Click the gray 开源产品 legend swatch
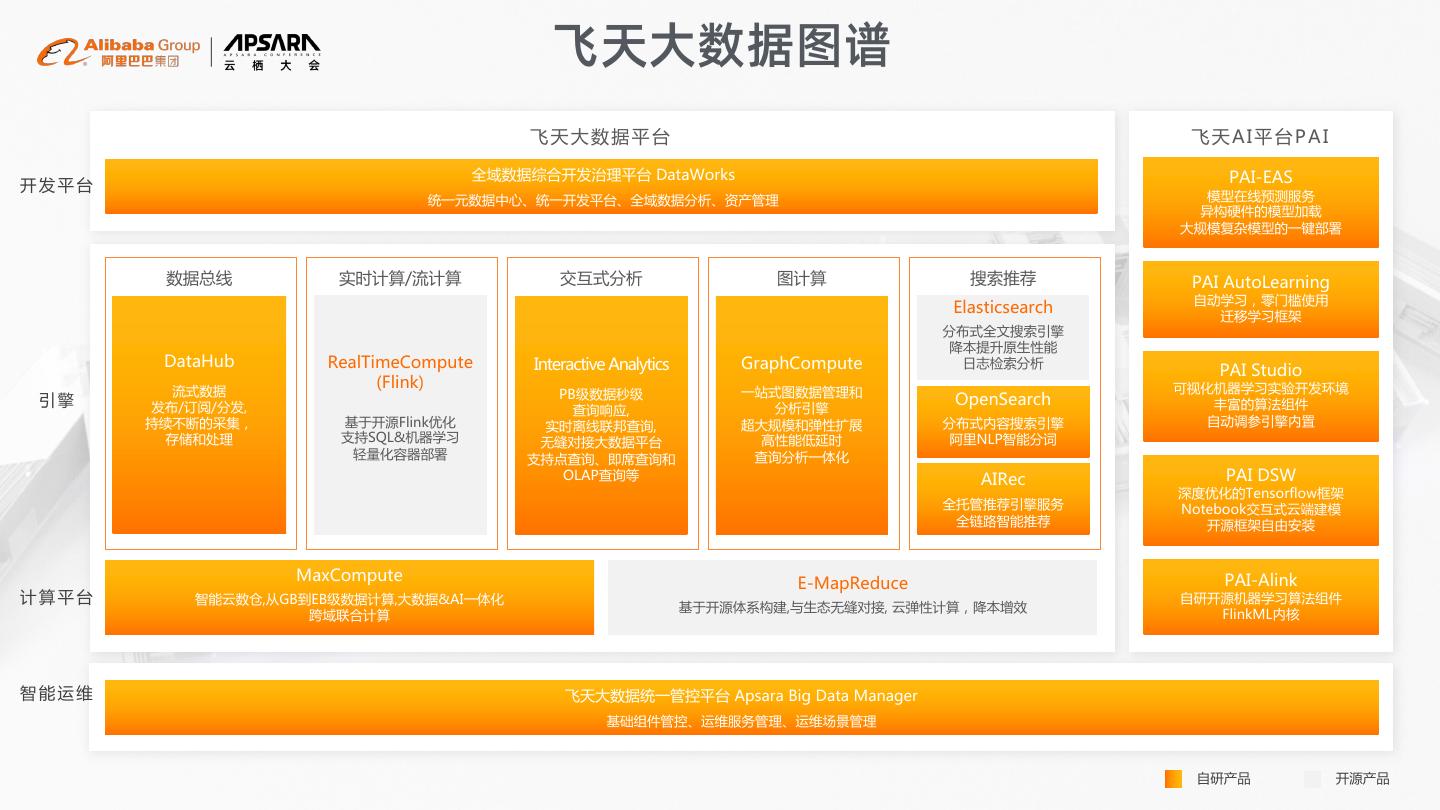Screen dimensions: 1440x810 [x=1312, y=779]
